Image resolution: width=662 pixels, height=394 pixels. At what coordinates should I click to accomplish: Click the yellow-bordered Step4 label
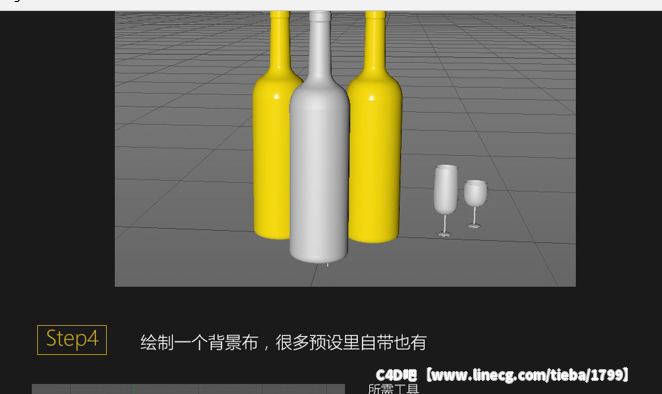tap(72, 340)
